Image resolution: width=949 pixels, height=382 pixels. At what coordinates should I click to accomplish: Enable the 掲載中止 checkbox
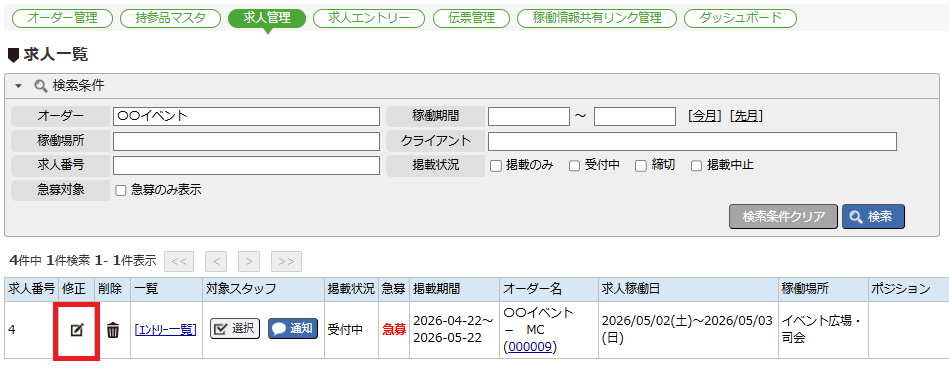697,166
